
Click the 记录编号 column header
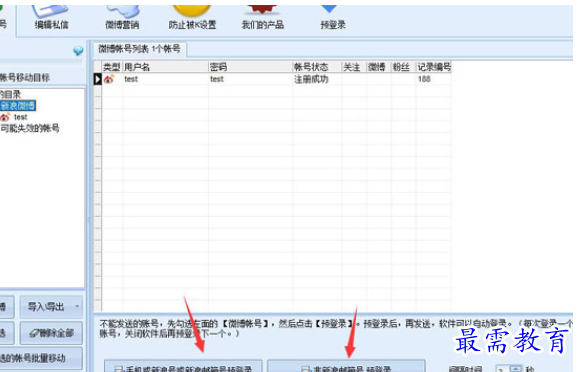pyautogui.click(x=433, y=67)
